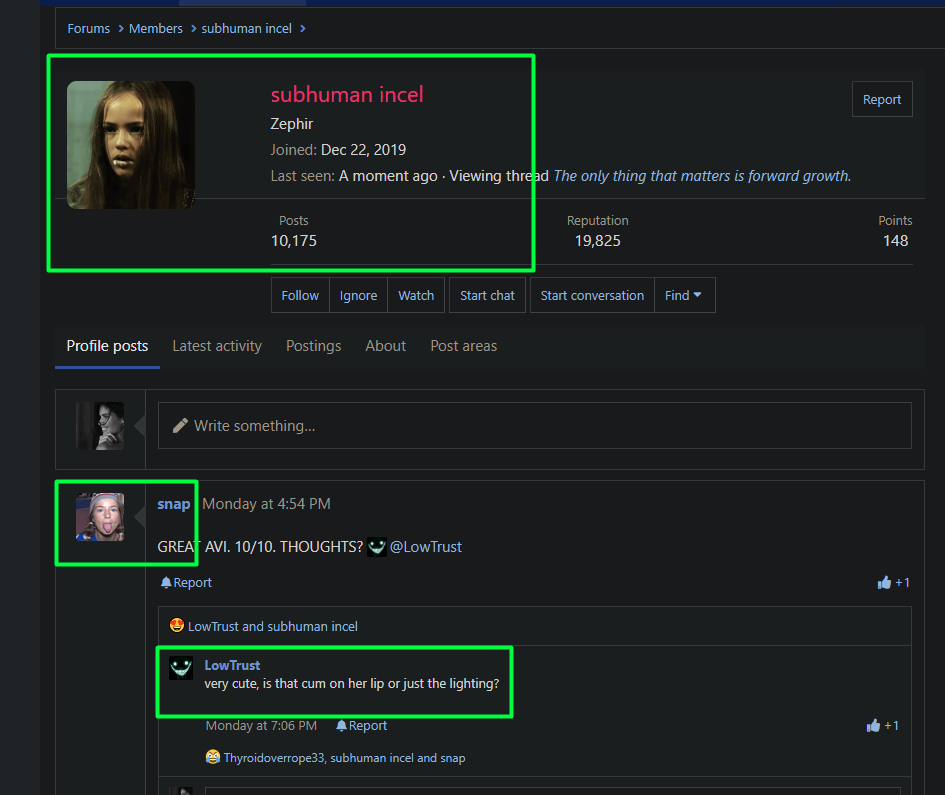Select the About tab

pos(386,346)
